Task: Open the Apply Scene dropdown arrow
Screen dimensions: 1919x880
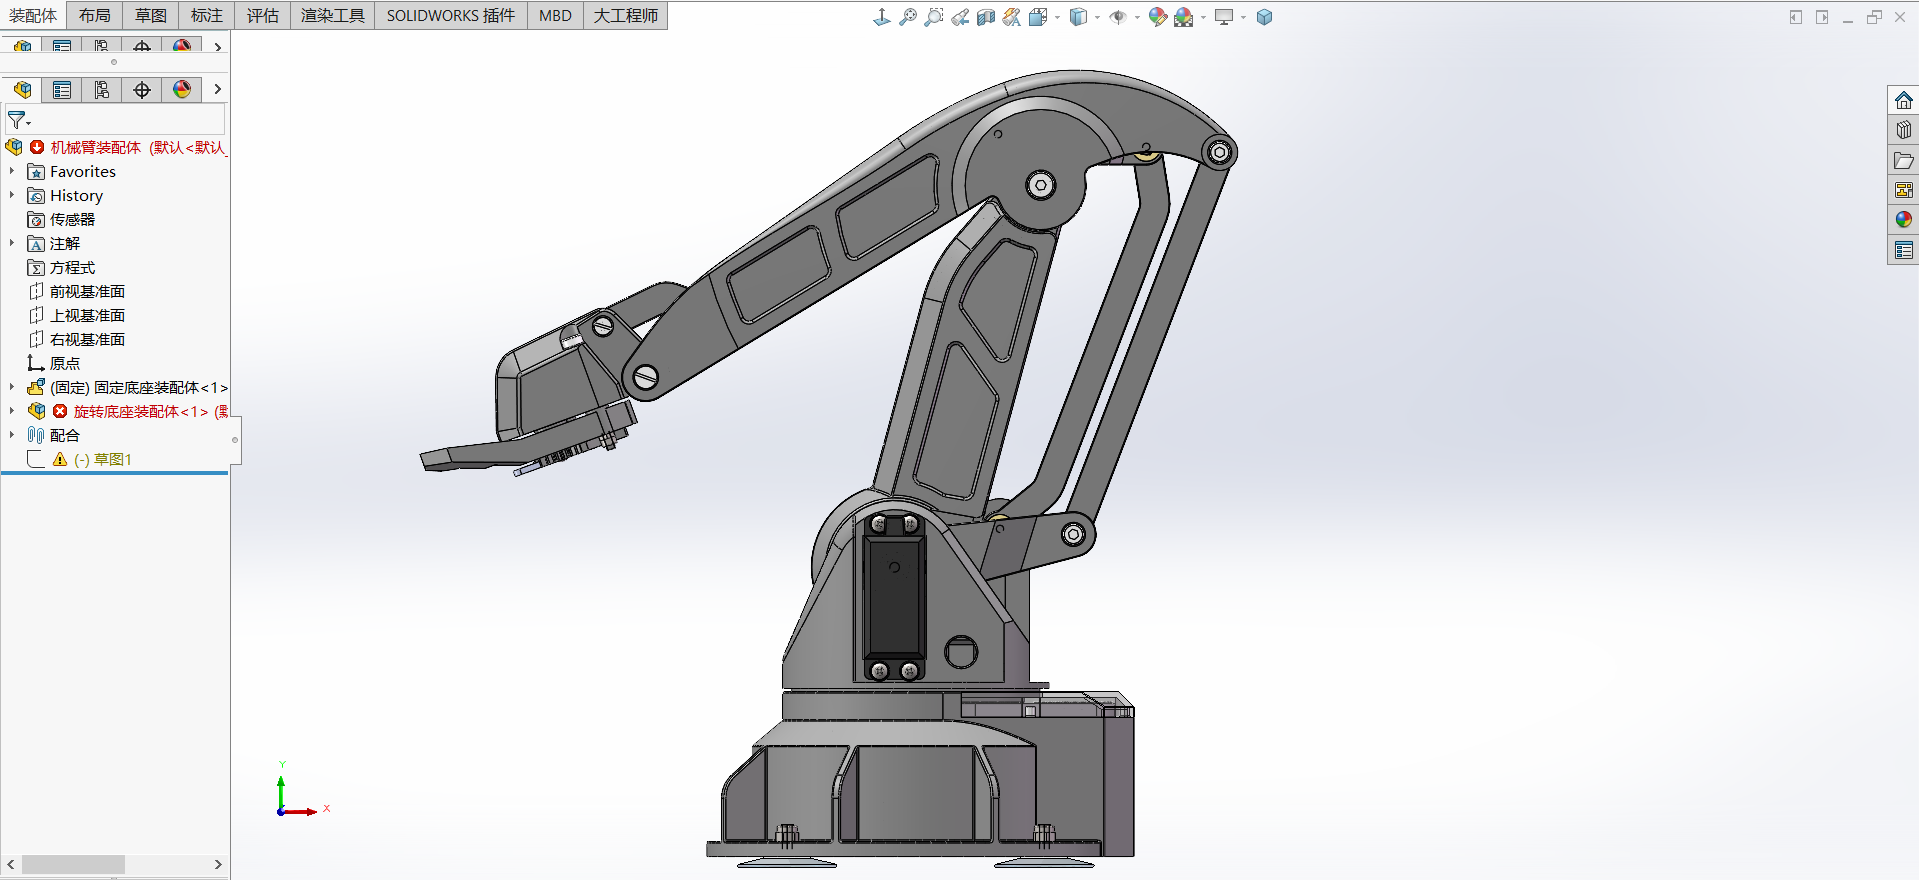Action: (1203, 18)
